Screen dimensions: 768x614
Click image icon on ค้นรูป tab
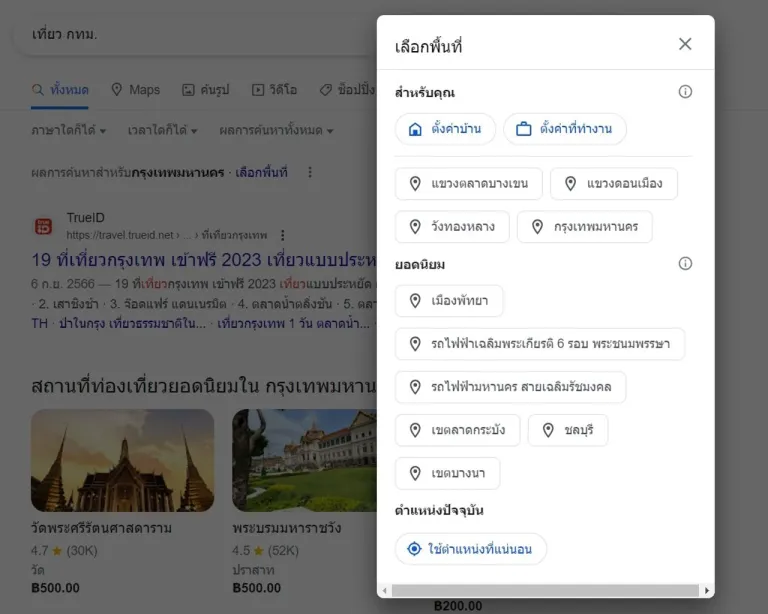pyautogui.click(x=188, y=90)
